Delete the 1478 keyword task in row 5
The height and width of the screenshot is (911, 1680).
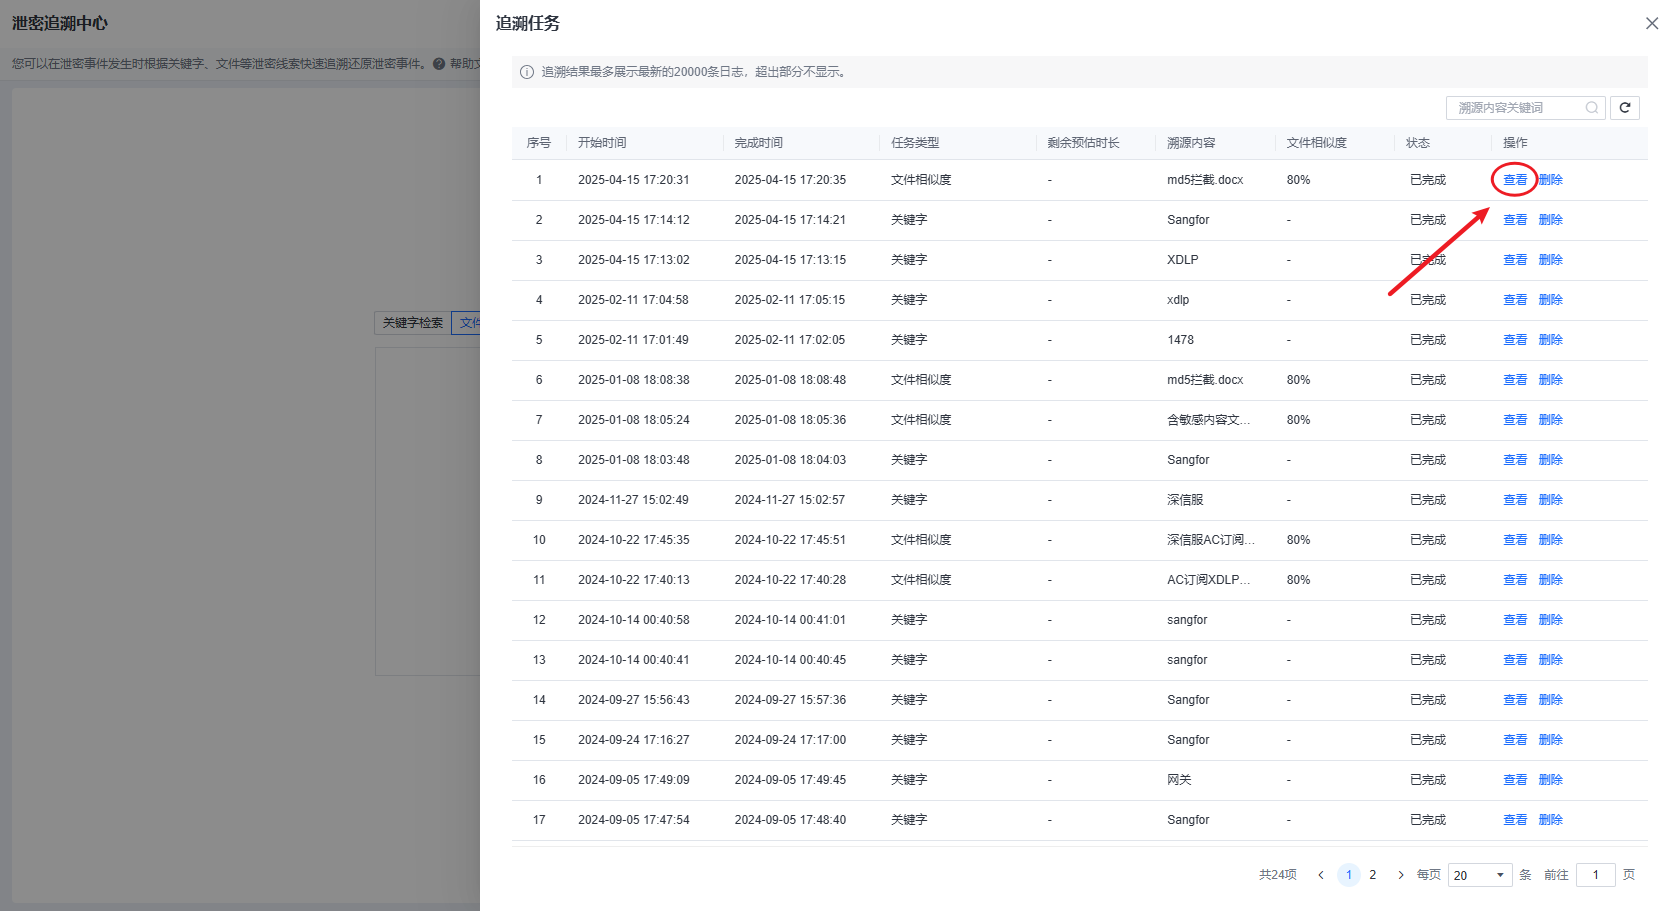(1550, 340)
